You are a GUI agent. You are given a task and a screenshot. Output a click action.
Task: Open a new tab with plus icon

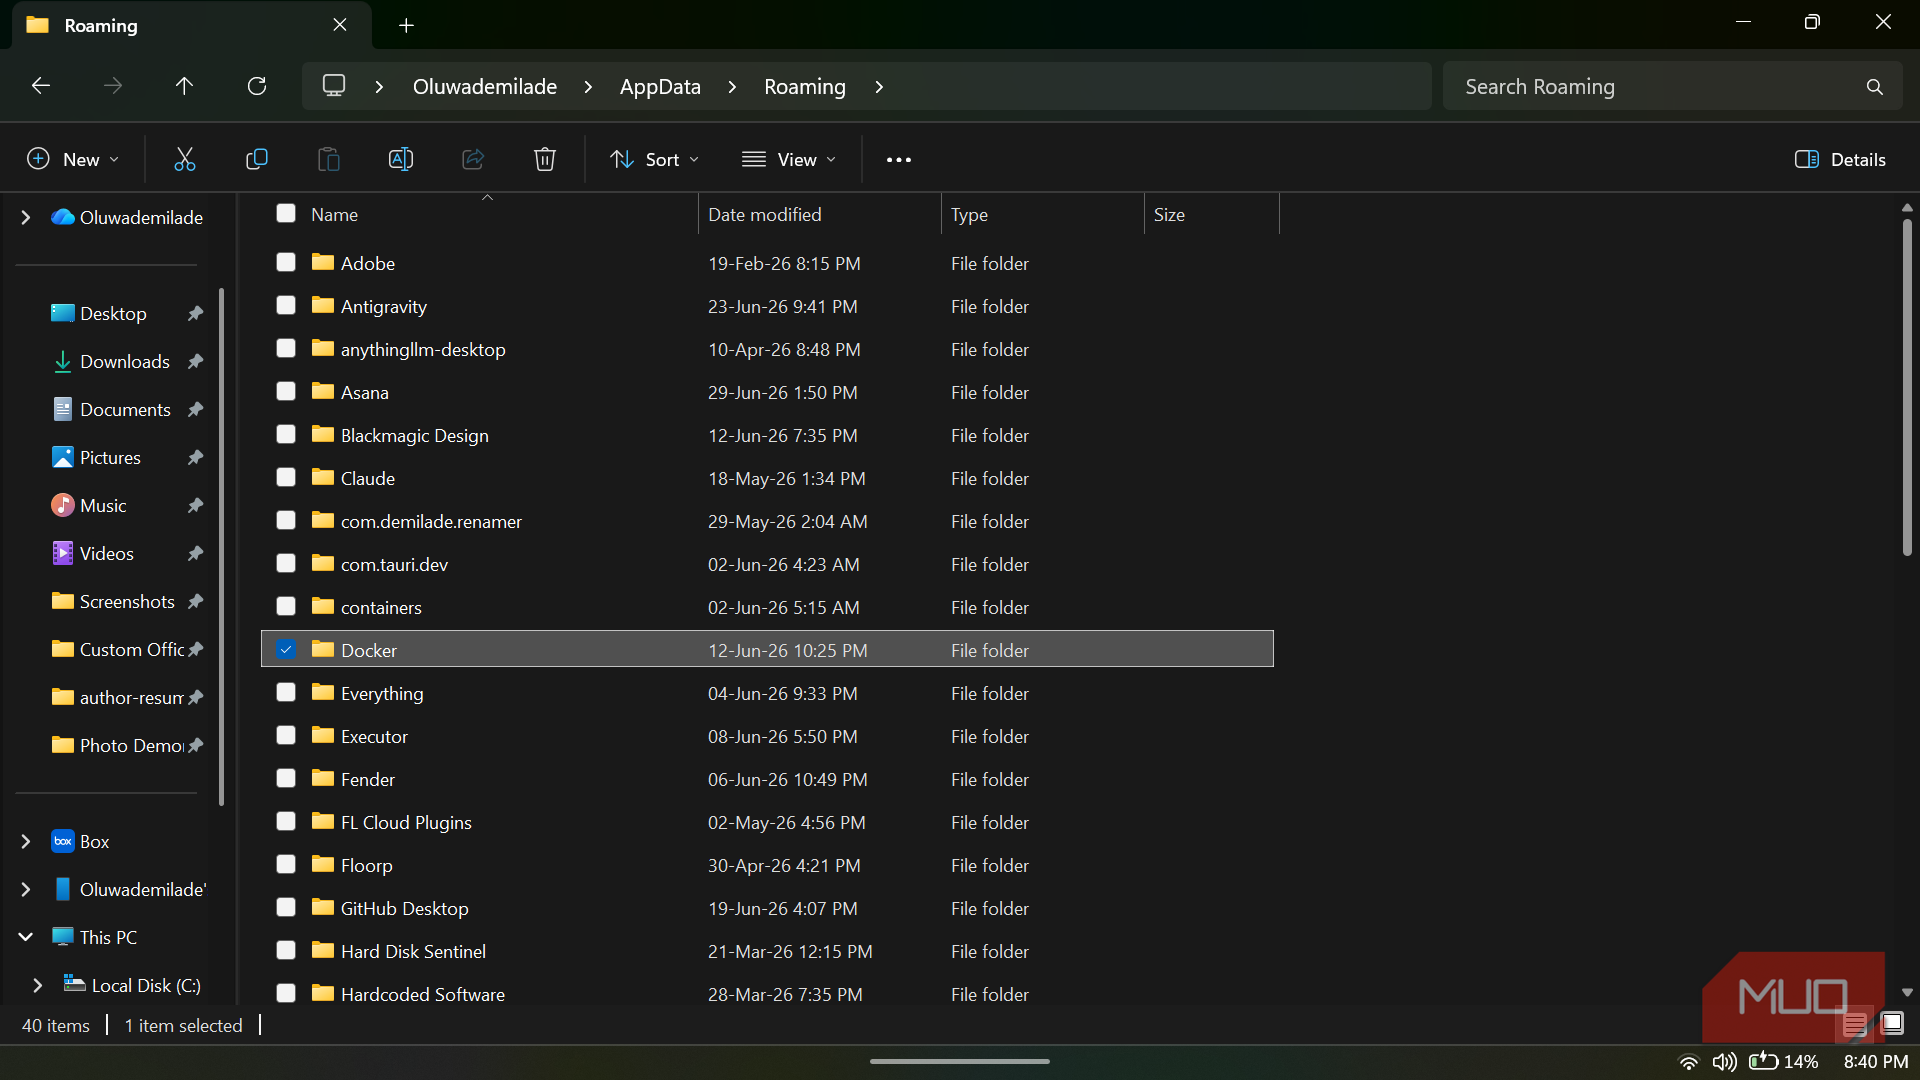pyautogui.click(x=406, y=25)
